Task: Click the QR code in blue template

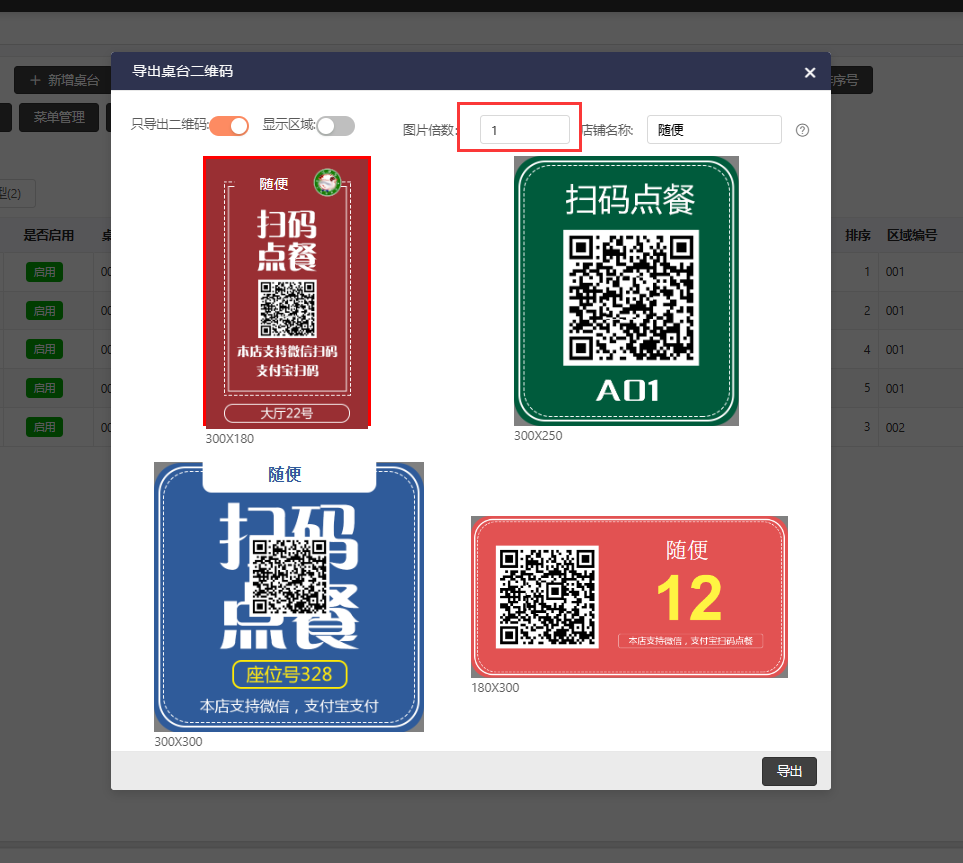Action: pos(288,576)
